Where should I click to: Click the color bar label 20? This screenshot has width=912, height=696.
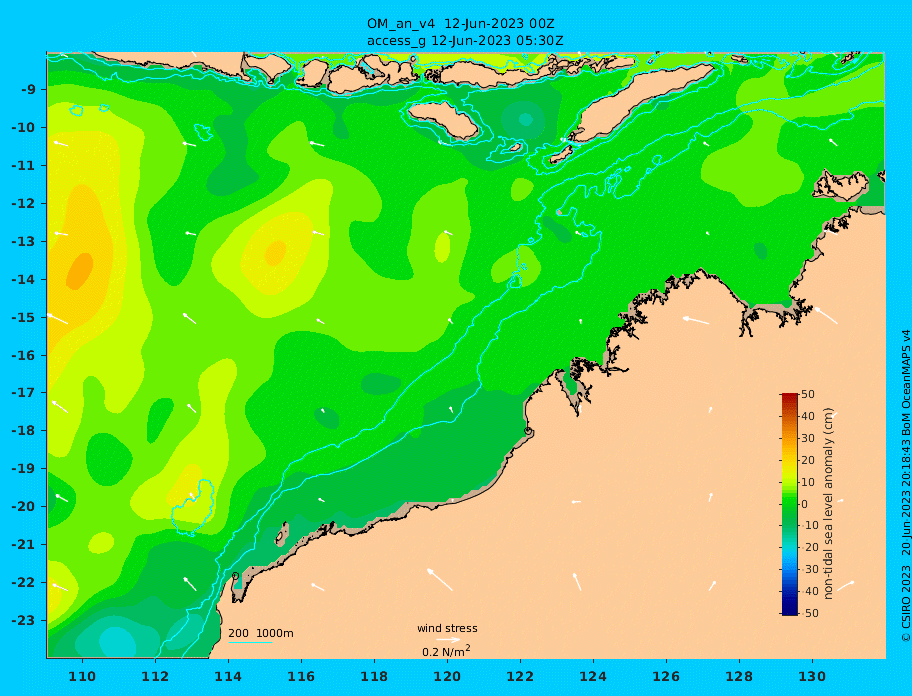click(808, 460)
